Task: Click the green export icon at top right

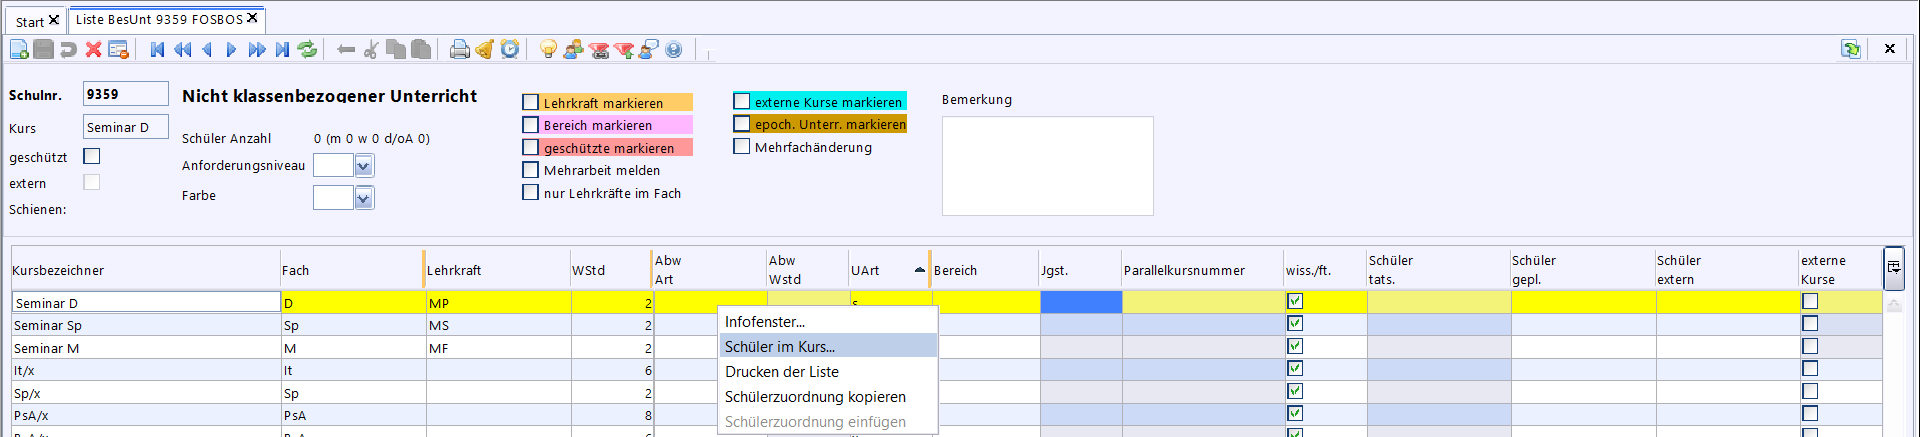Action: click(x=1851, y=49)
